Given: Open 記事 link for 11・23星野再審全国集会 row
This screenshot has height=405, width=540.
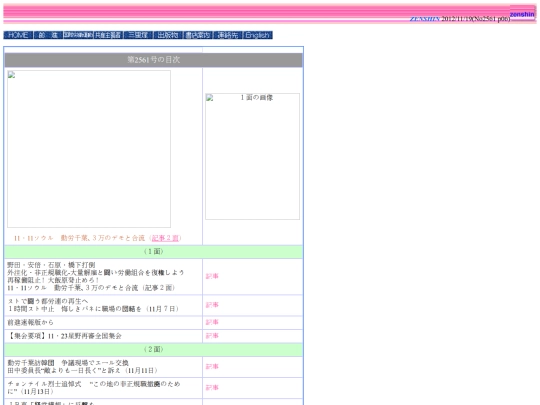Looking at the screenshot, I should [212, 336].
